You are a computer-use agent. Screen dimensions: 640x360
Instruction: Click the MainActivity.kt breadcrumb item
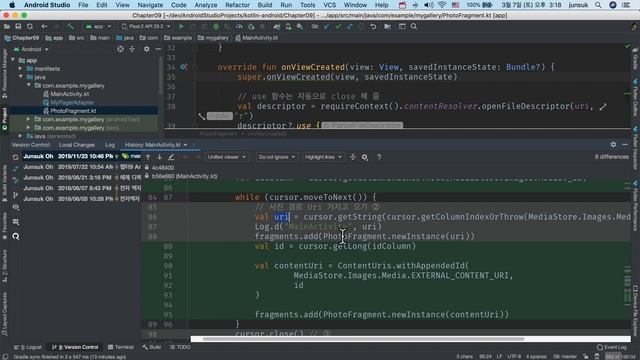pyautogui.click(x=256, y=38)
